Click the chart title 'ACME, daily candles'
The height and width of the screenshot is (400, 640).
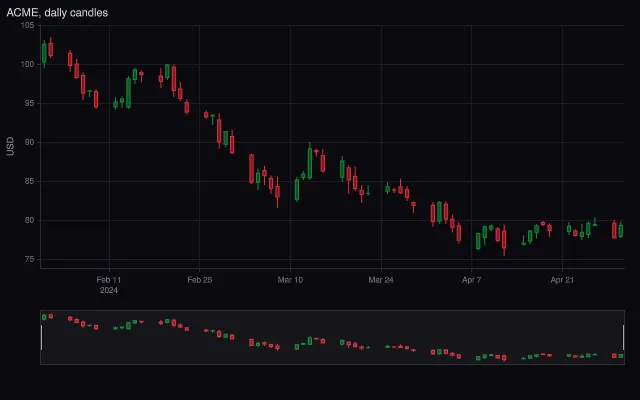[57, 13]
